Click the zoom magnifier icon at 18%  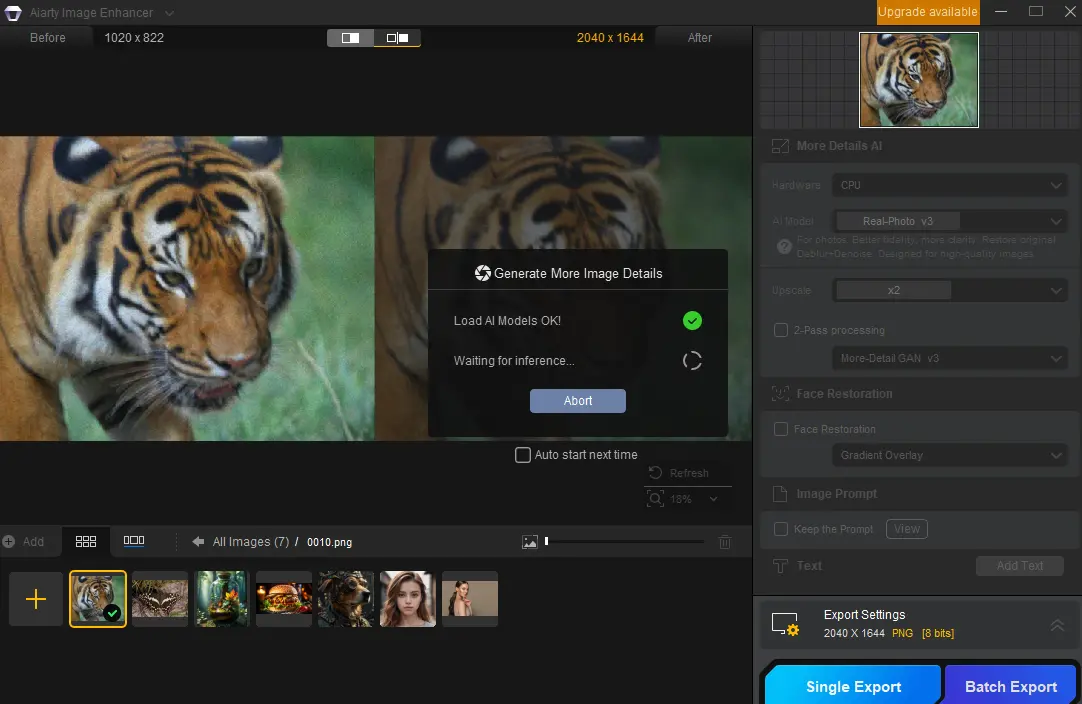tap(656, 498)
